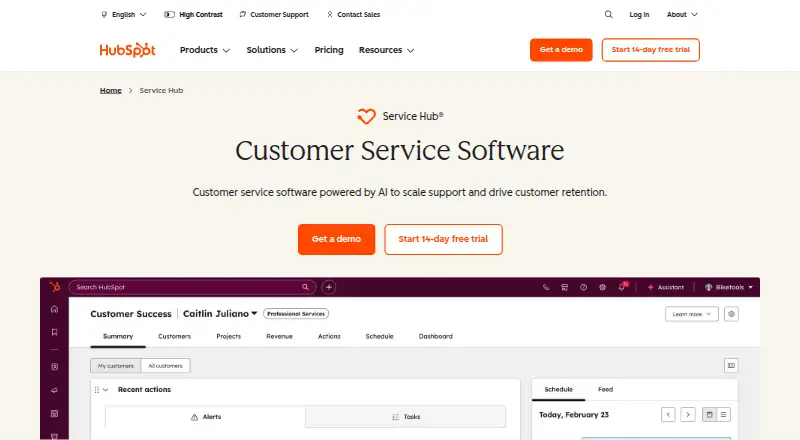Open the English language dropdown
Viewport: 800px width, 440px height.
124,14
